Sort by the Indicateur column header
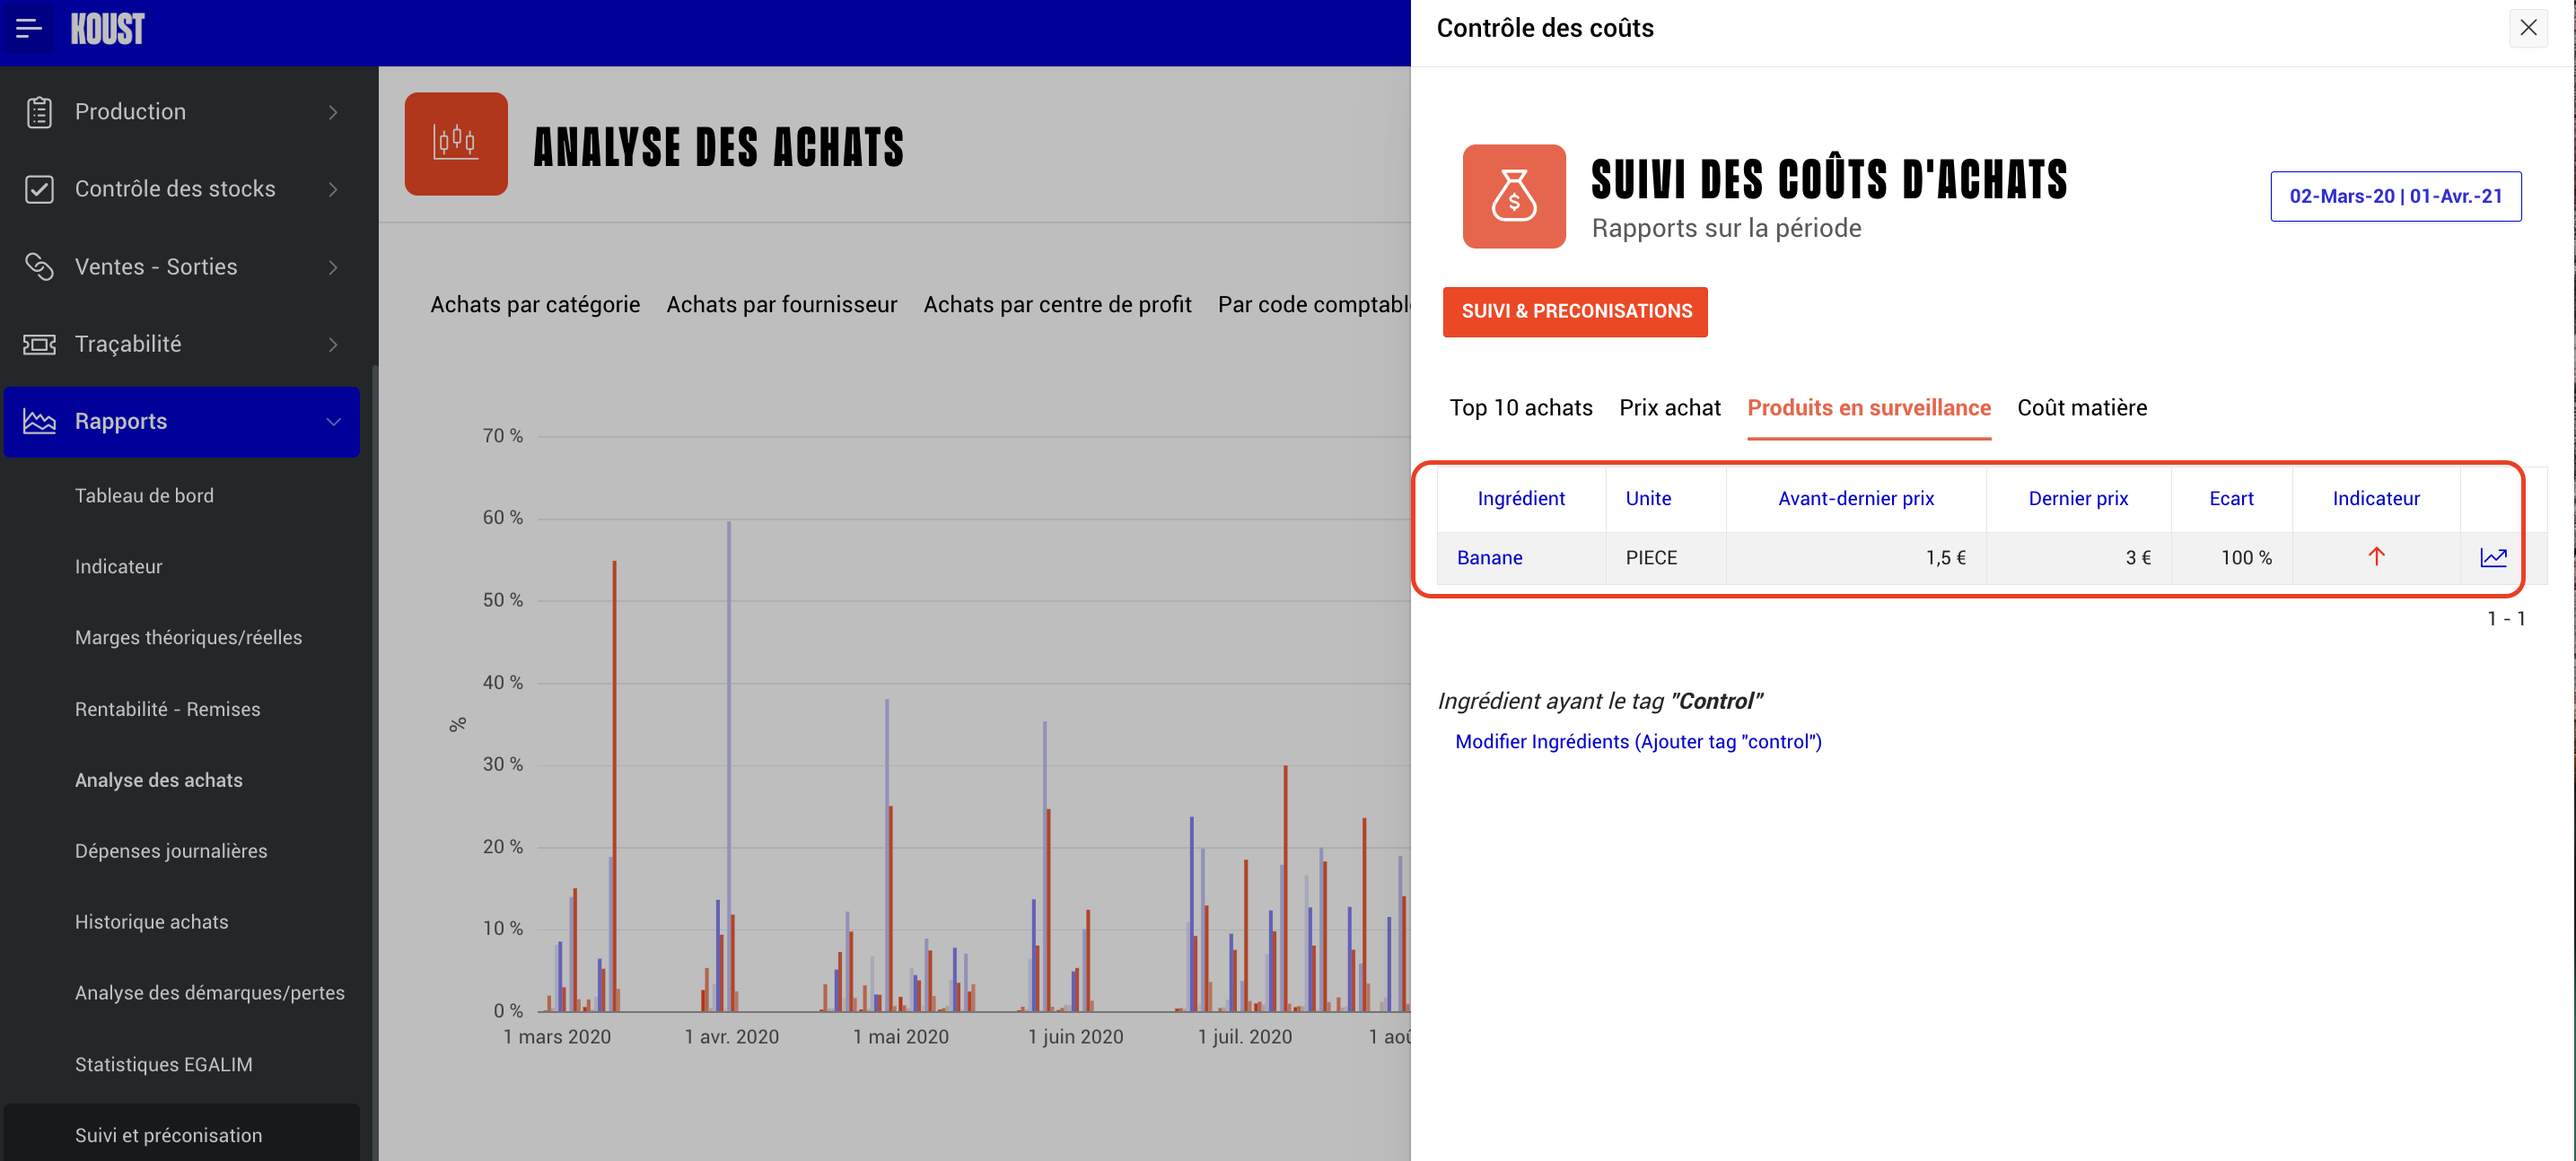Viewport: 2576px width, 1161px height. (x=2376, y=499)
